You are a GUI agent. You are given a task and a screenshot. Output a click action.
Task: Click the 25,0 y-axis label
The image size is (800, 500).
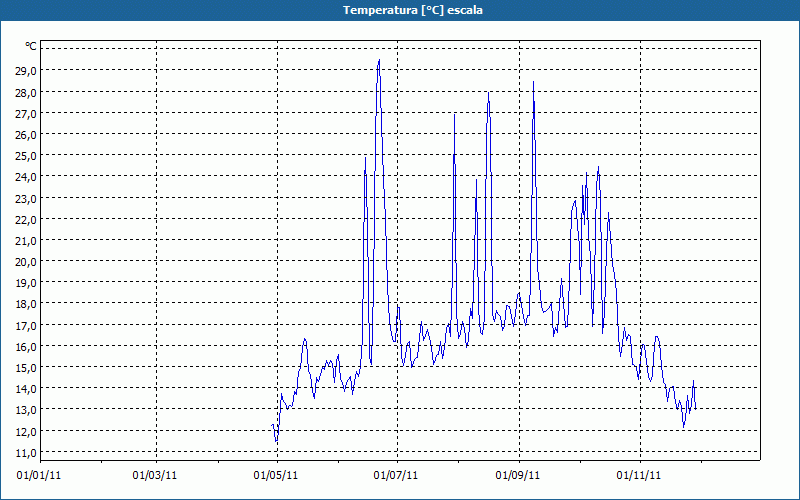pos(26,156)
